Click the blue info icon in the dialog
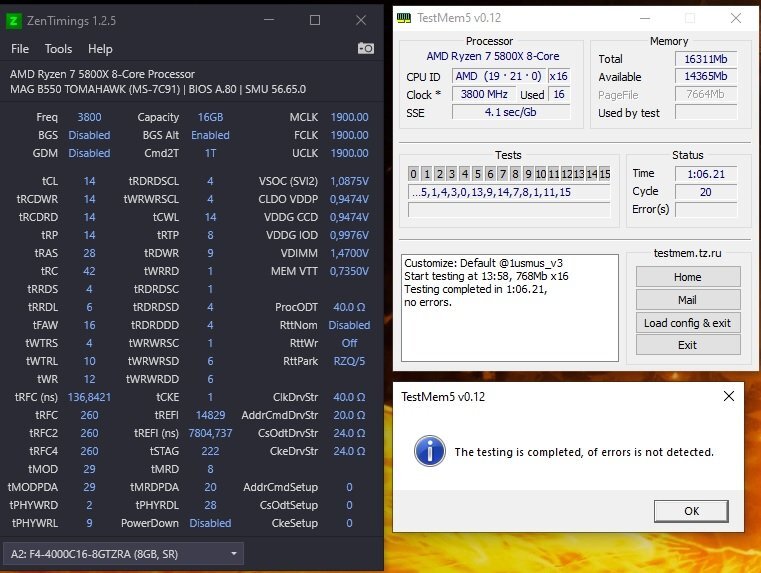This screenshot has width=761, height=573. (x=430, y=451)
